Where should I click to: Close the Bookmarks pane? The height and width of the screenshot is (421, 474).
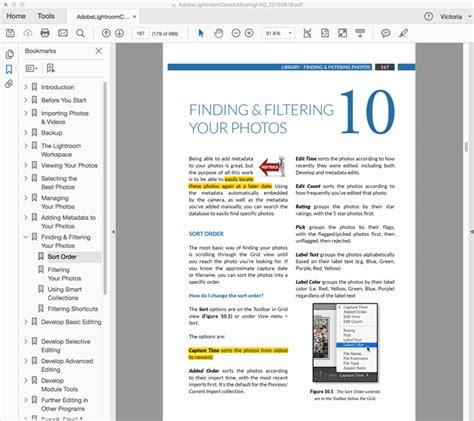(x=99, y=51)
